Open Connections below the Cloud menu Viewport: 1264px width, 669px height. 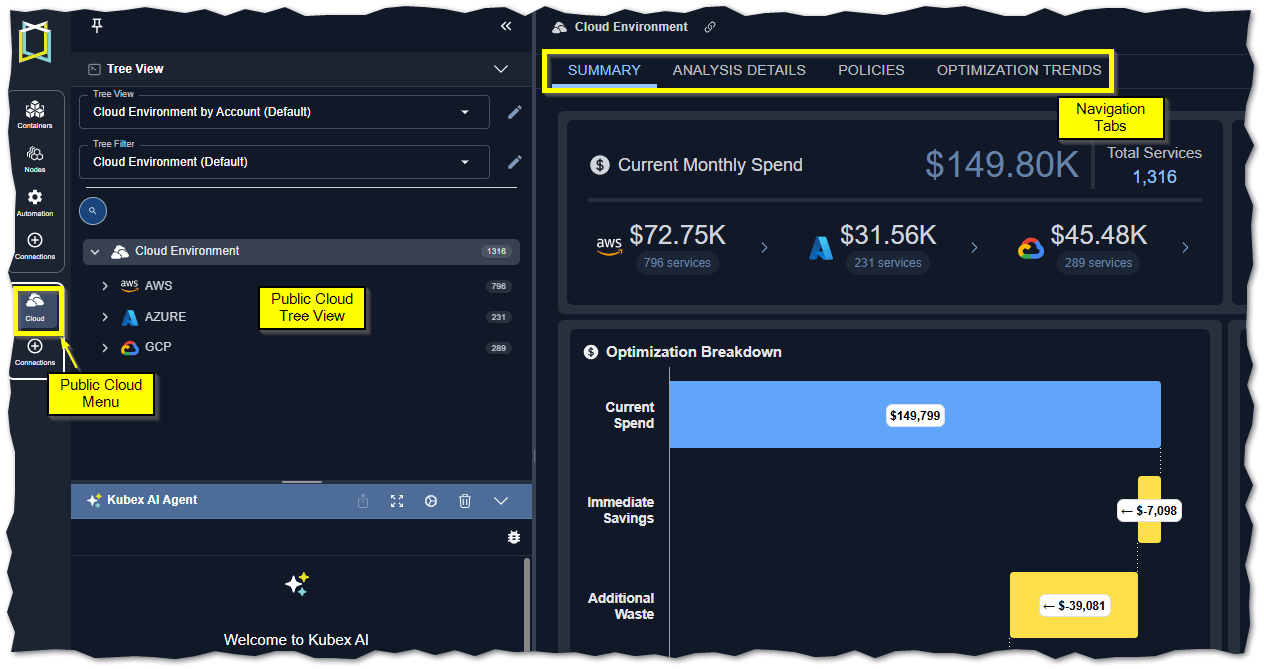35,352
